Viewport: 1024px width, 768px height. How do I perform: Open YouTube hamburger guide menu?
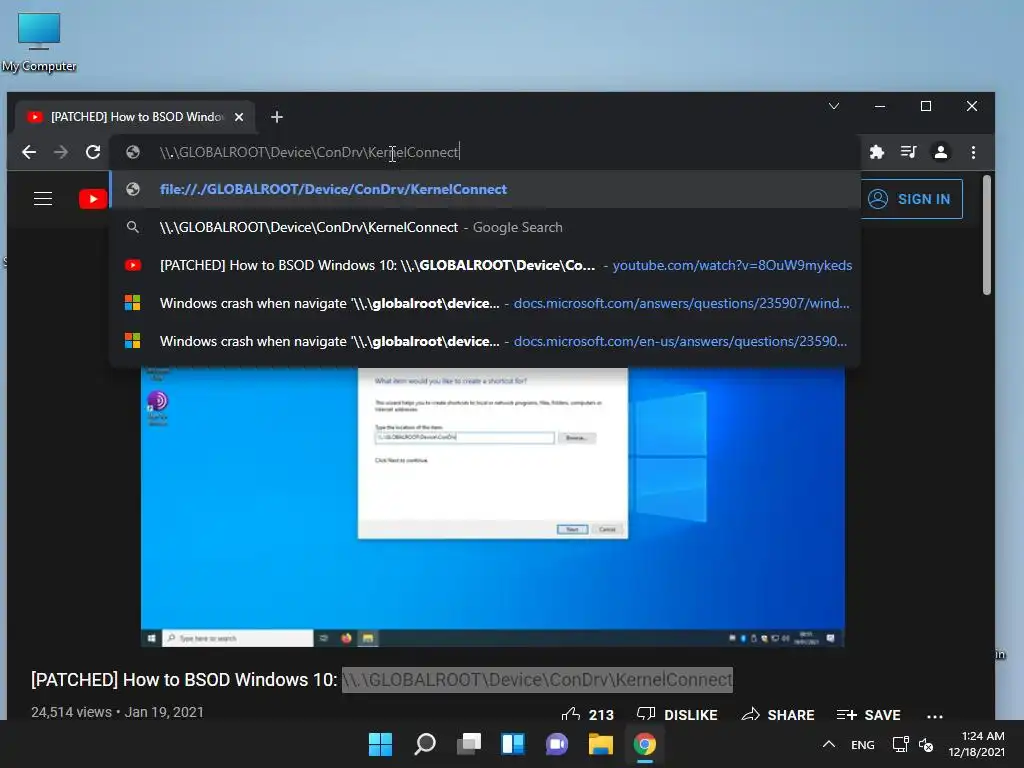(x=43, y=199)
